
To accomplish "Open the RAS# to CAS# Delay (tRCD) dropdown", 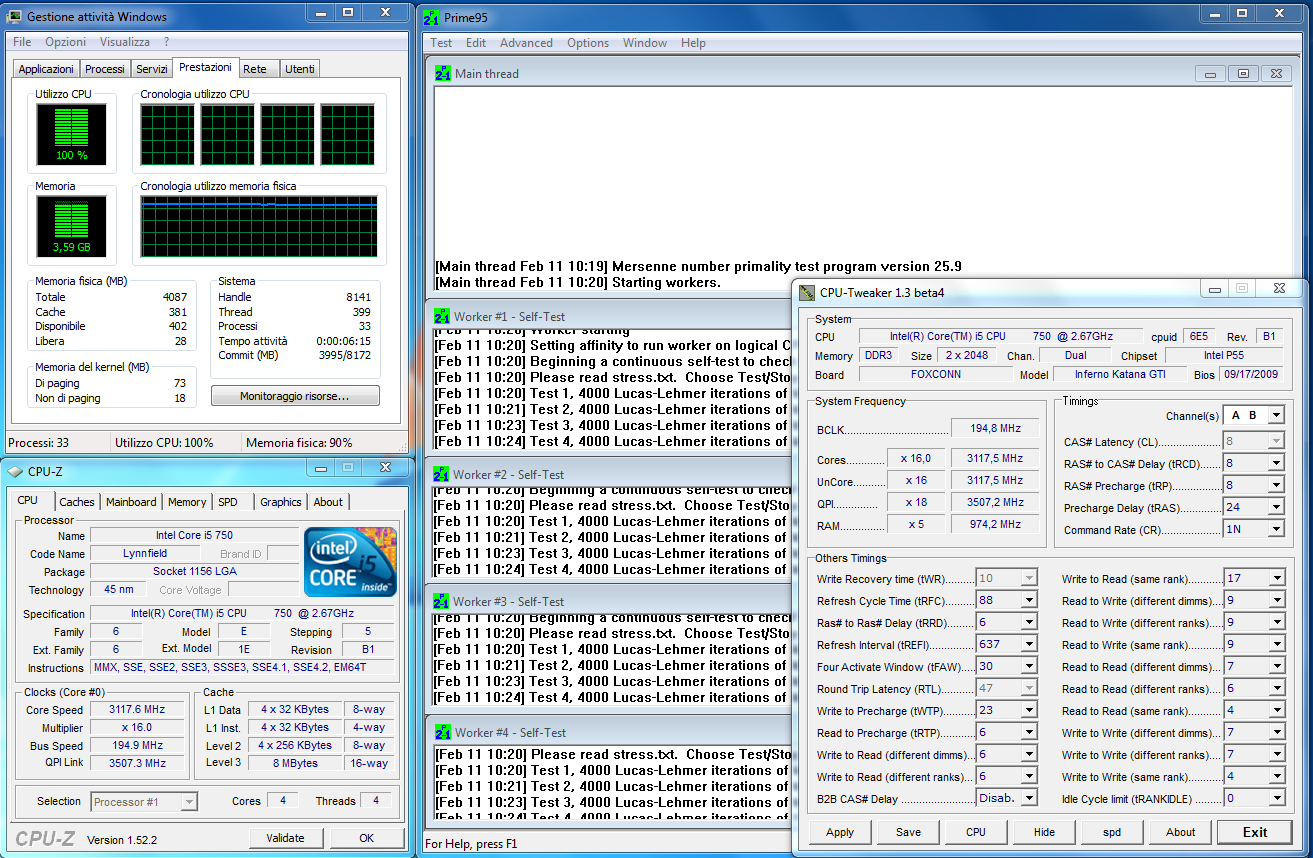I will coord(1275,463).
